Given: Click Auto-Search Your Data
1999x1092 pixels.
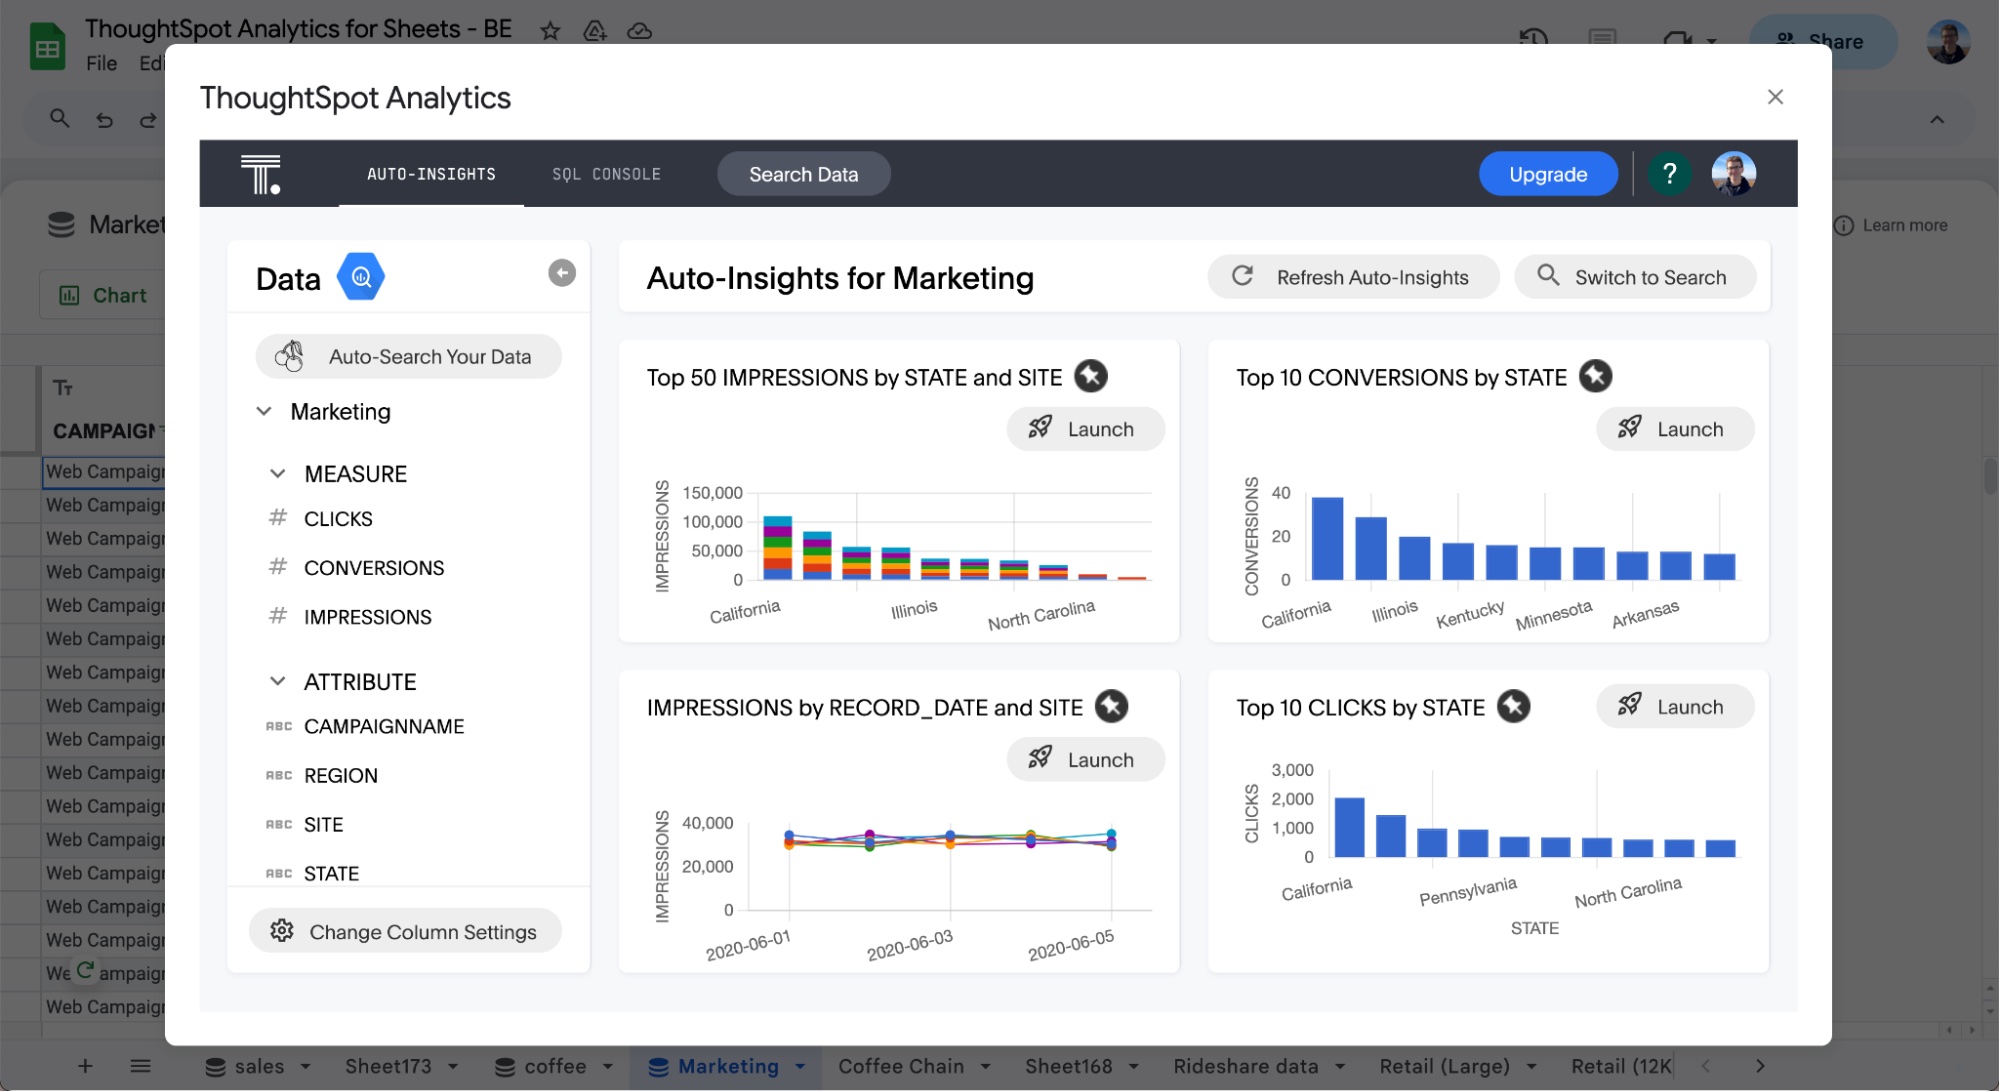Looking at the screenshot, I should pyautogui.click(x=408, y=357).
